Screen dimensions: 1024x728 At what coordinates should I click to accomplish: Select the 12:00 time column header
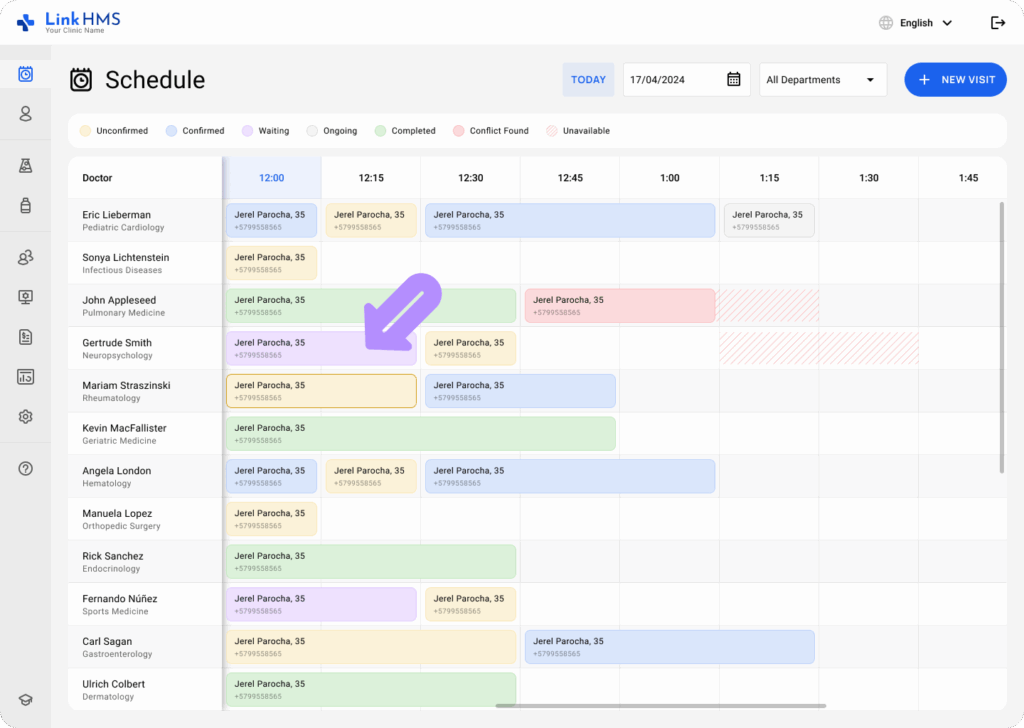click(272, 178)
